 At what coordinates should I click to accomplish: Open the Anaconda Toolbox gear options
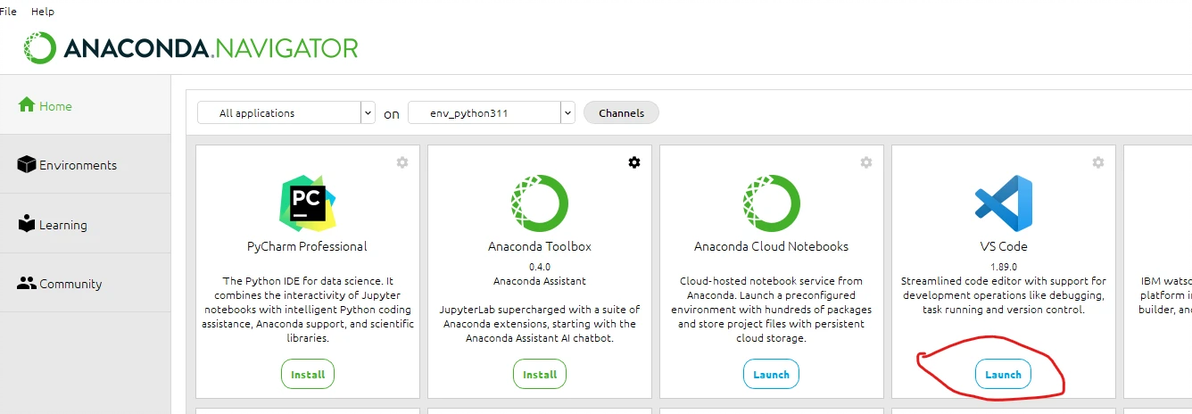[x=634, y=162]
